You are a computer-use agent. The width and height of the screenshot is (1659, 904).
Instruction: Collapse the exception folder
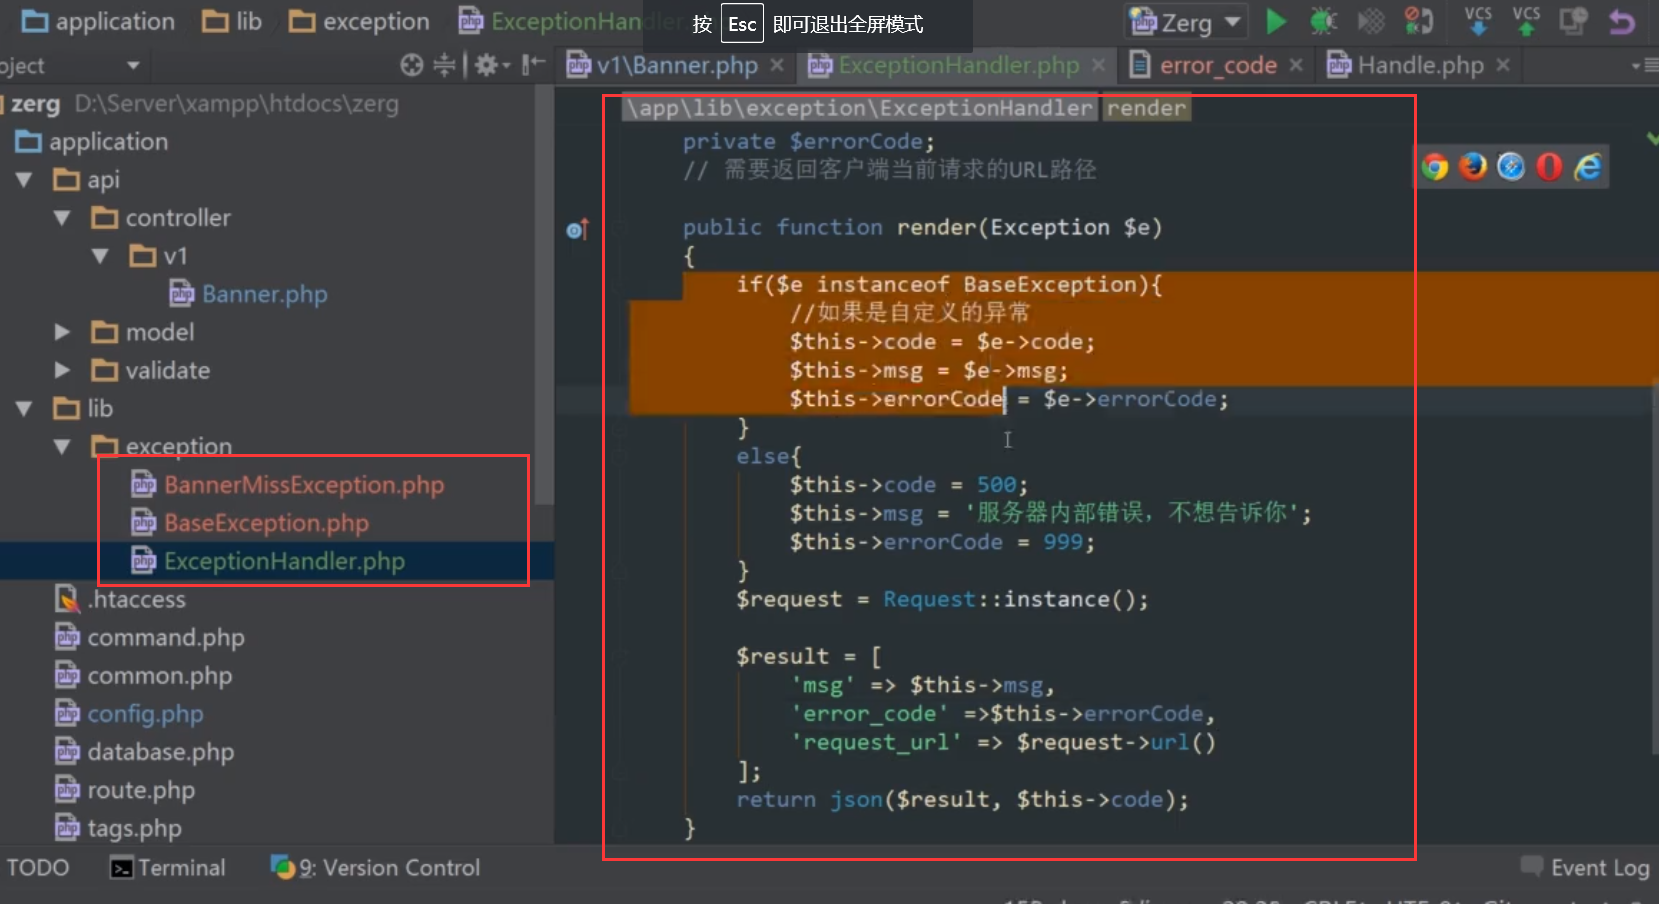(x=62, y=446)
